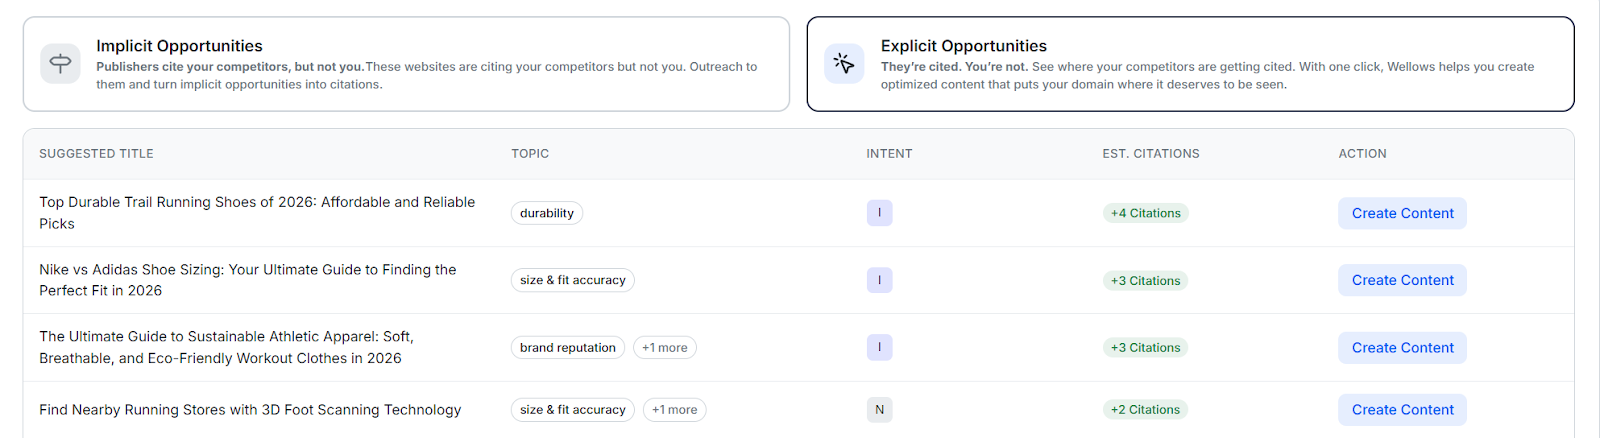Click the +4 Citations badge
Image resolution: width=1600 pixels, height=438 pixels.
tap(1145, 213)
